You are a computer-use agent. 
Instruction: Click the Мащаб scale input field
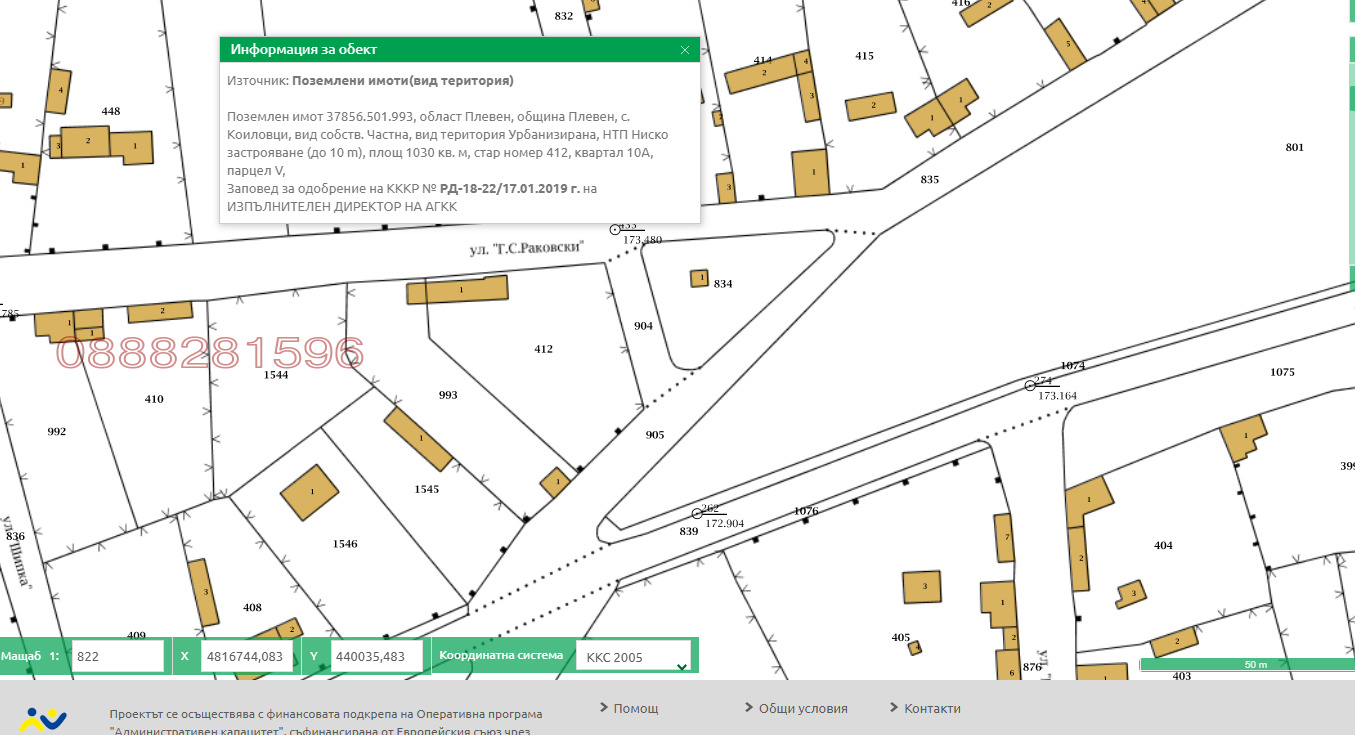[118, 657]
